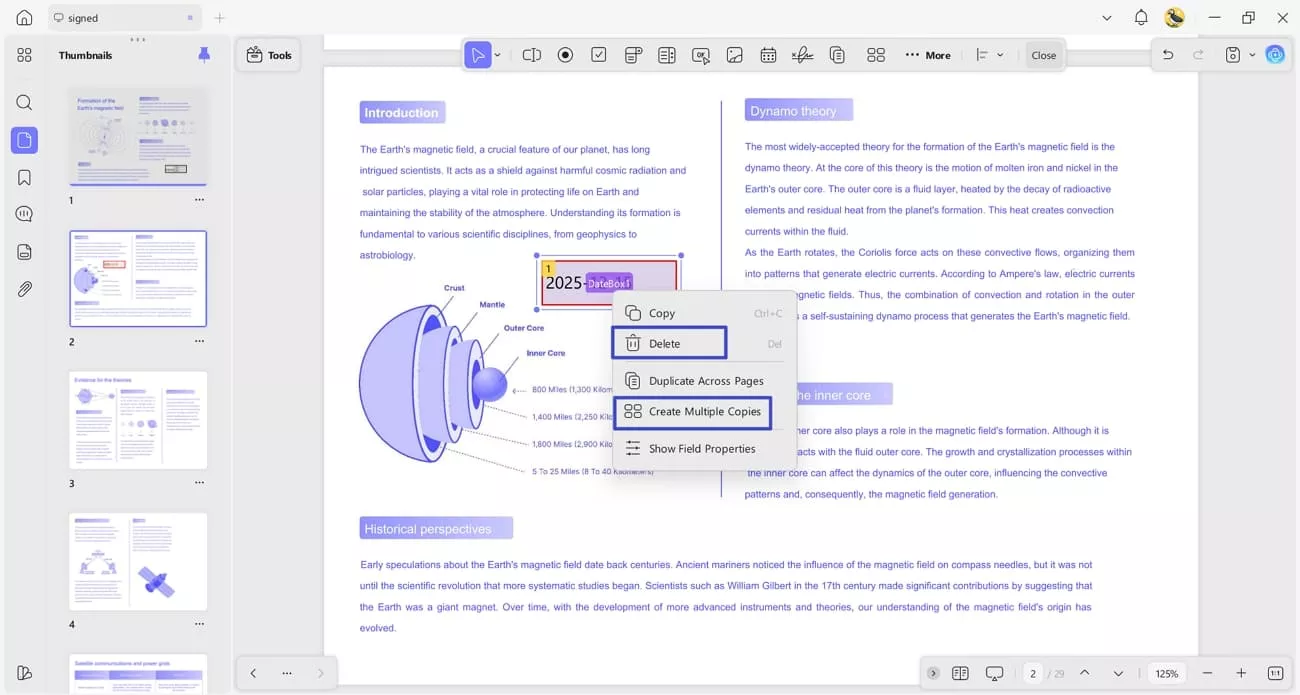Zoom in with plus button
Viewport: 1300px width, 695px height.
(1241, 673)
